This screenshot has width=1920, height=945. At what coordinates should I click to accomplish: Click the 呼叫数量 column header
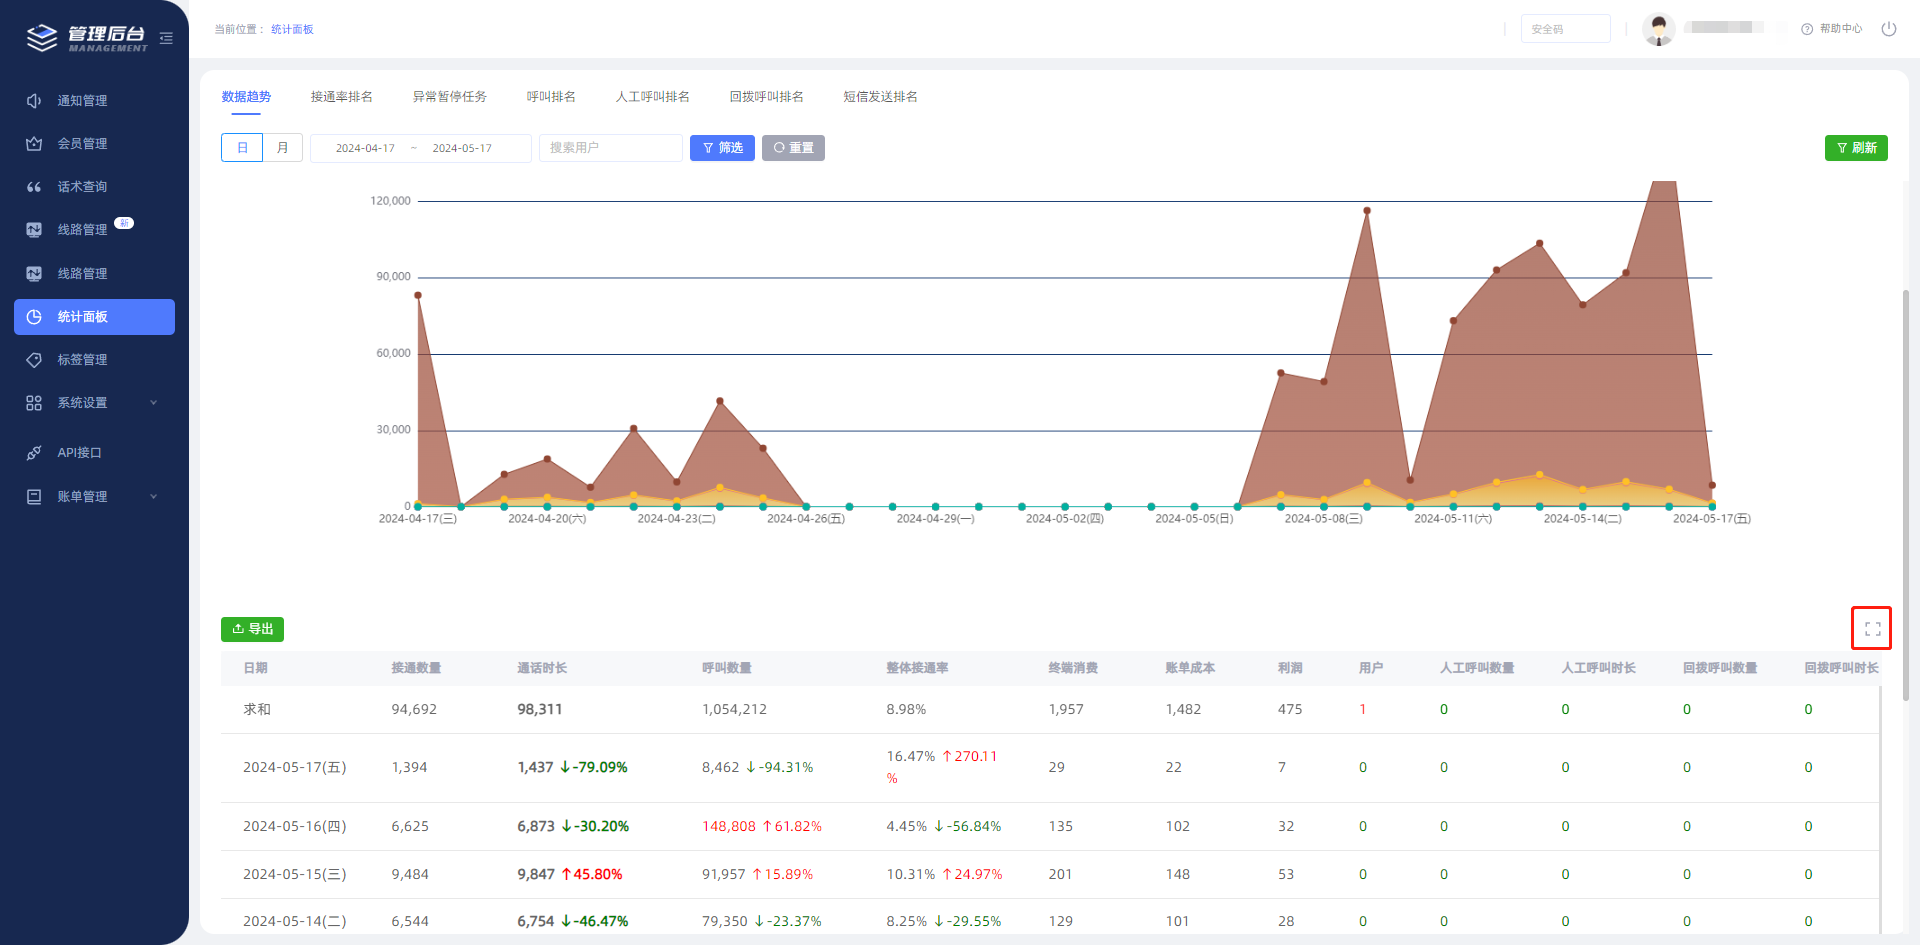click(727, 668)
